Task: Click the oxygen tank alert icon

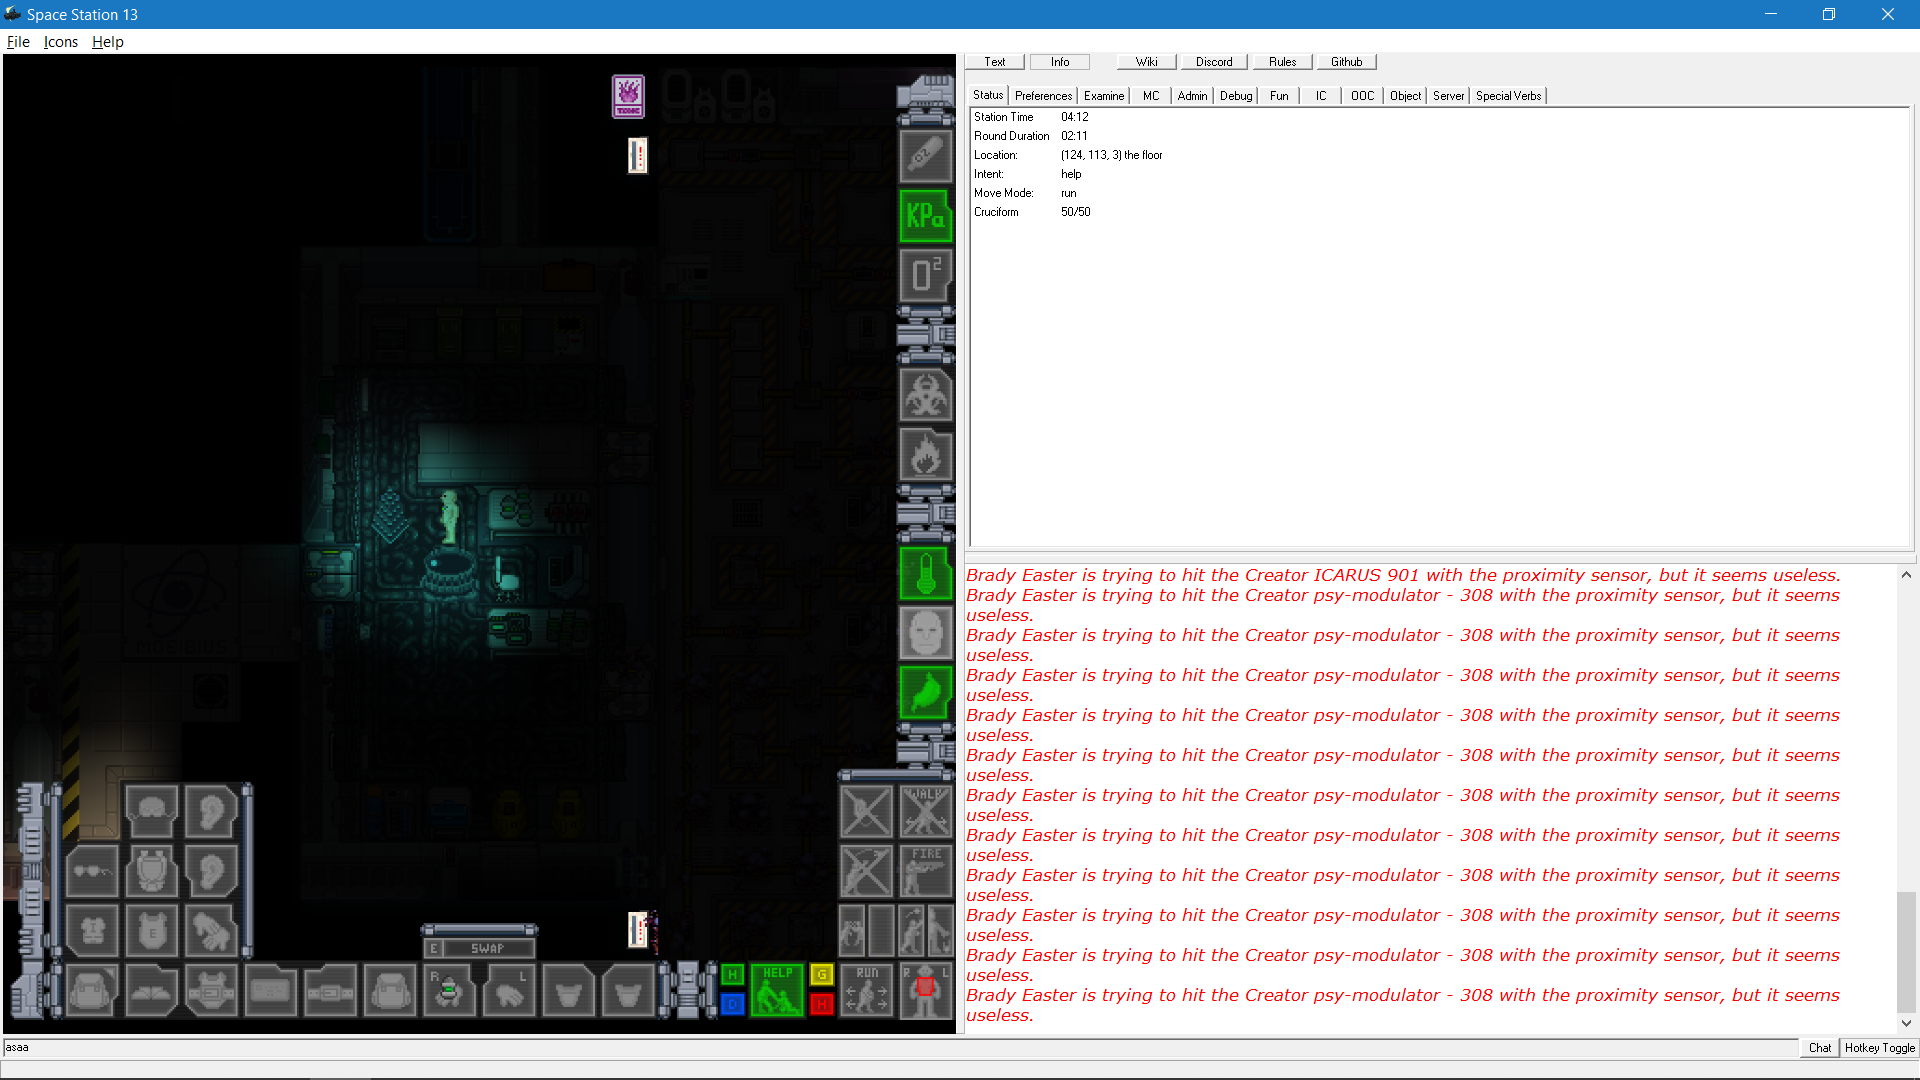Action: (925, 157)
